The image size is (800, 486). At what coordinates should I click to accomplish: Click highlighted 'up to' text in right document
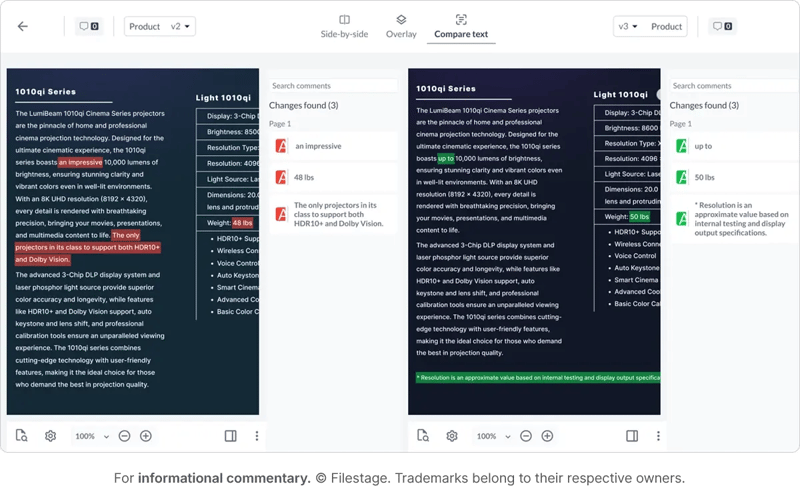pyautogui.click(x=445, y=159)
